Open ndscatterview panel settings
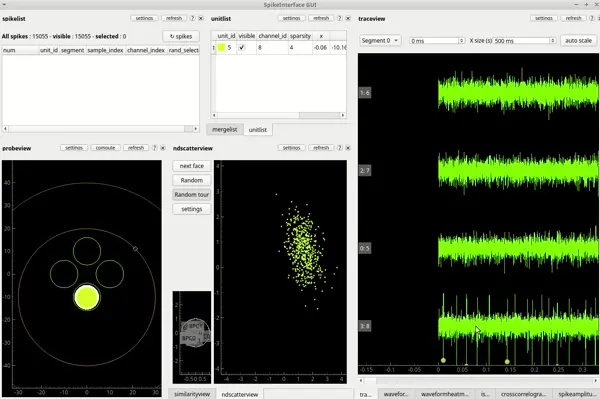600x399 pixels. coord(292,148)
